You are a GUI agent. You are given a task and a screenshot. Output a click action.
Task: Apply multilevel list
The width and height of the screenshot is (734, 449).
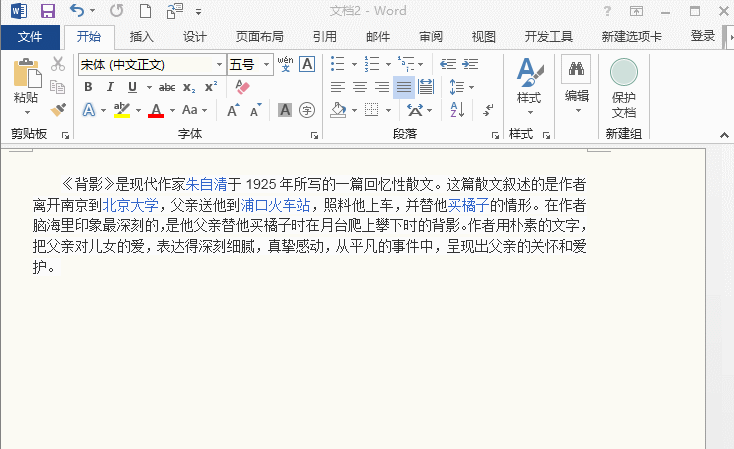(406, 64)
